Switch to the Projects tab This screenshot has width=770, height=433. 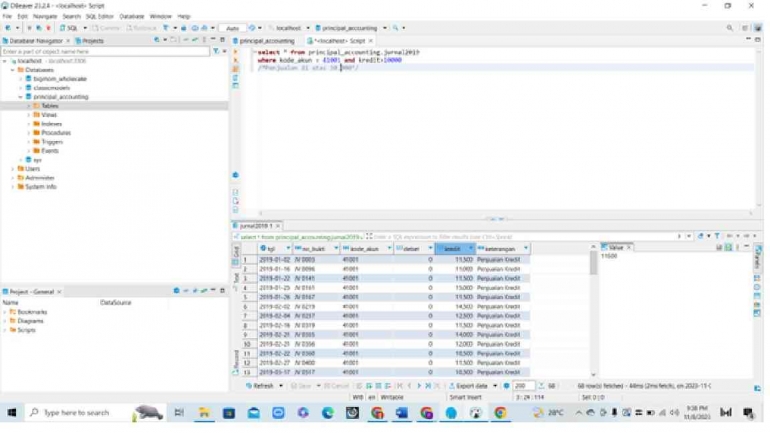(90, 41)
